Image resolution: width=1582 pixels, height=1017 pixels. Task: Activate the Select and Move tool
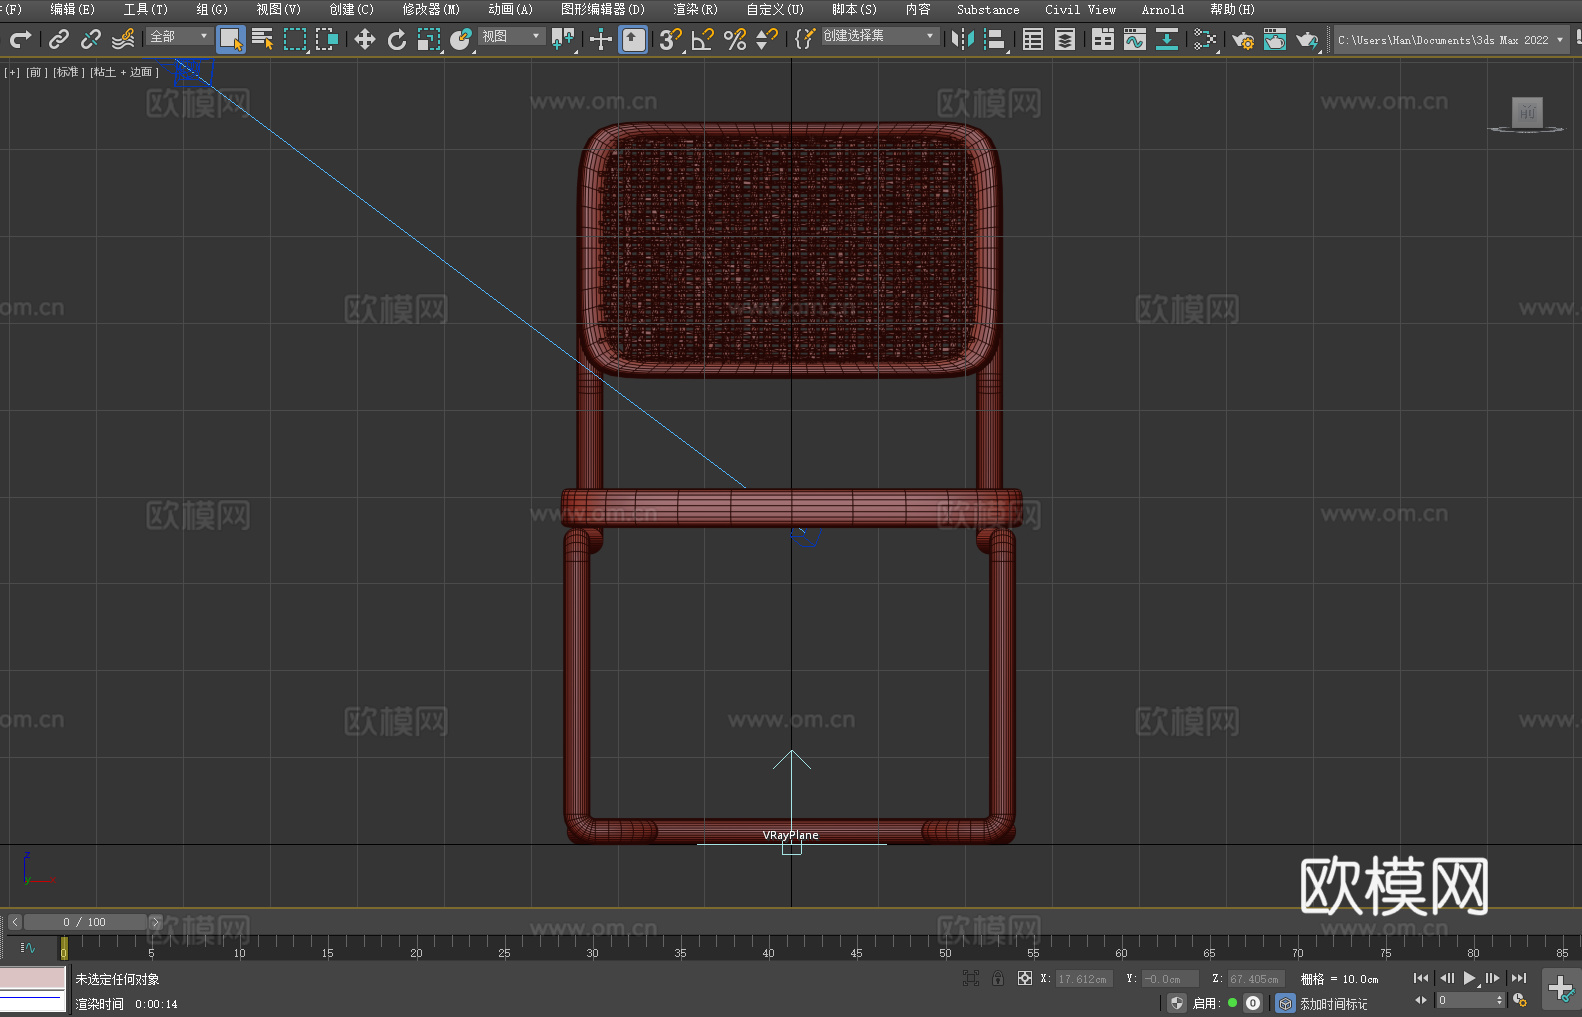pyautogui.click(x=365, y=39)
